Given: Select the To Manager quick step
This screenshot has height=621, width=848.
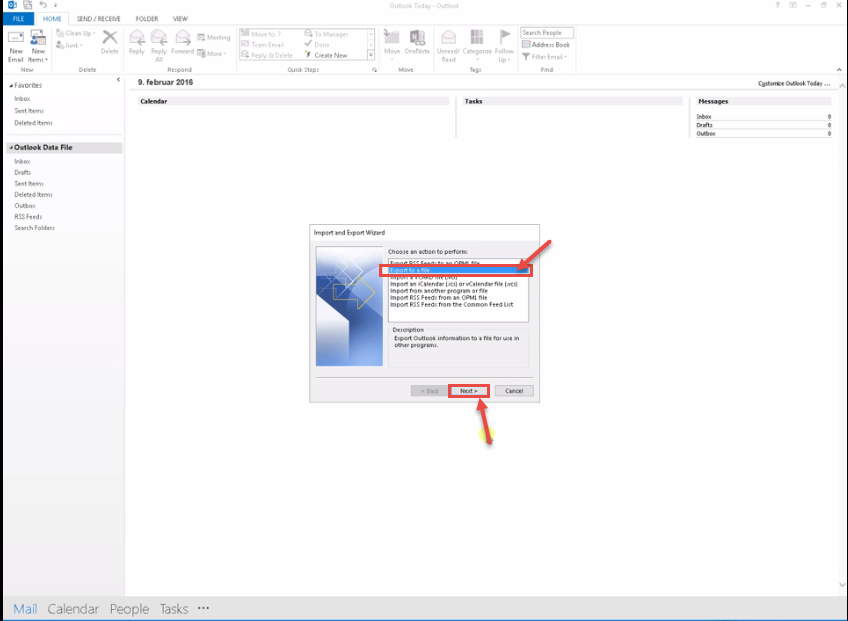Looking at the screenshot, I should [x=326, y=34].
